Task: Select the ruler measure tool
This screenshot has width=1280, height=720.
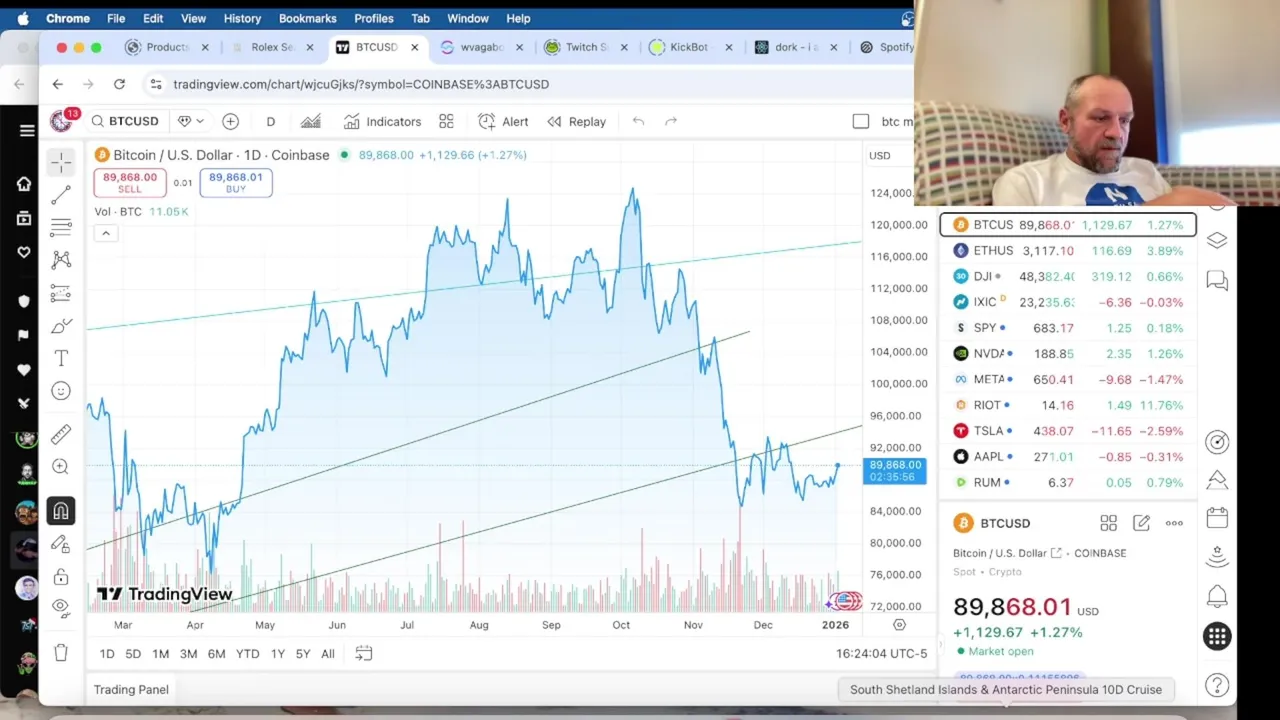Action: (x=61, y=434)
